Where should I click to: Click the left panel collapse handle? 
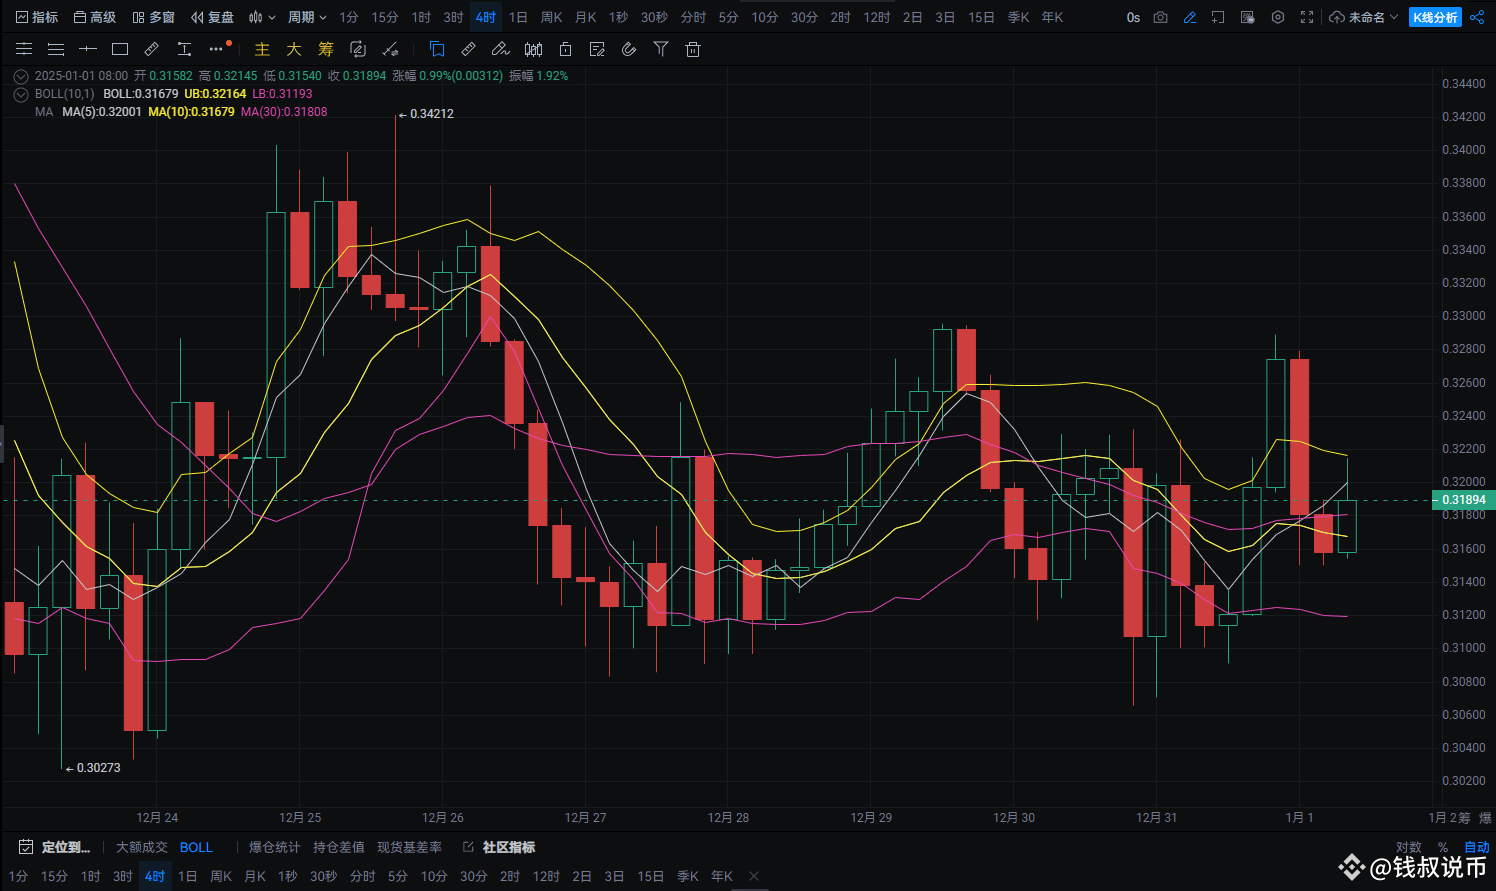2,444
